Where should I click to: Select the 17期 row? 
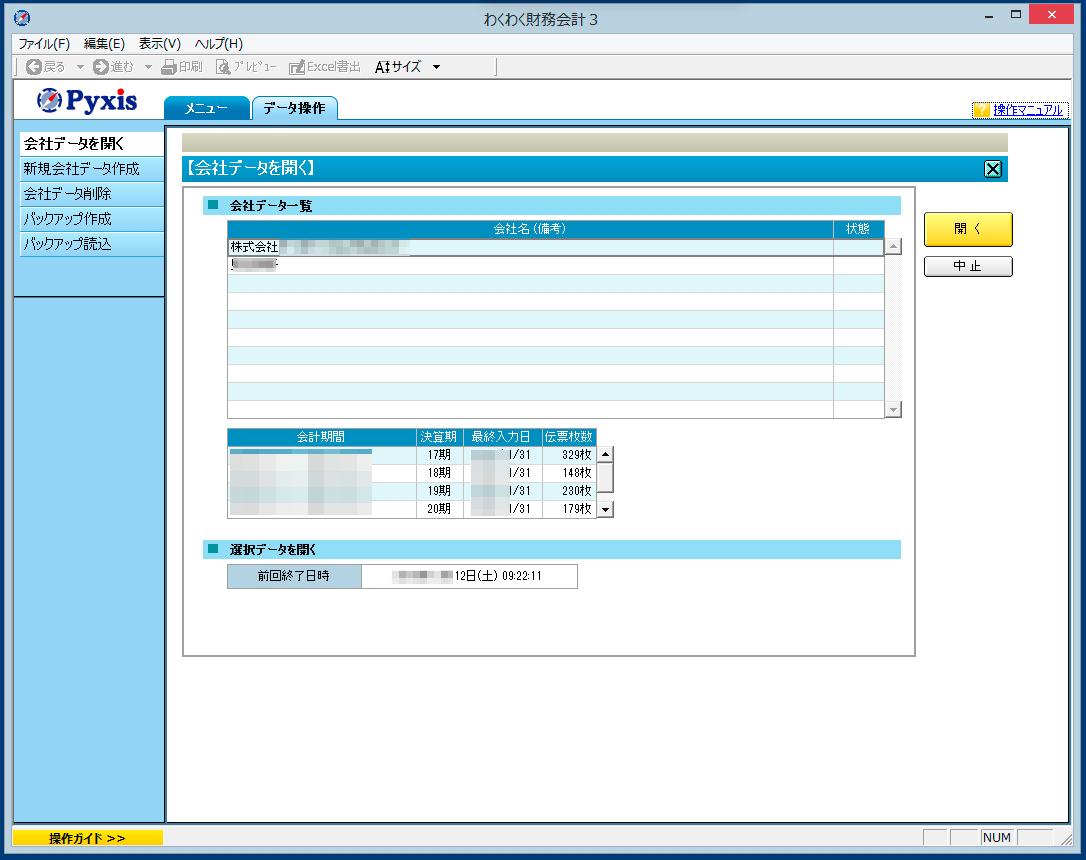tap(411, 455)
